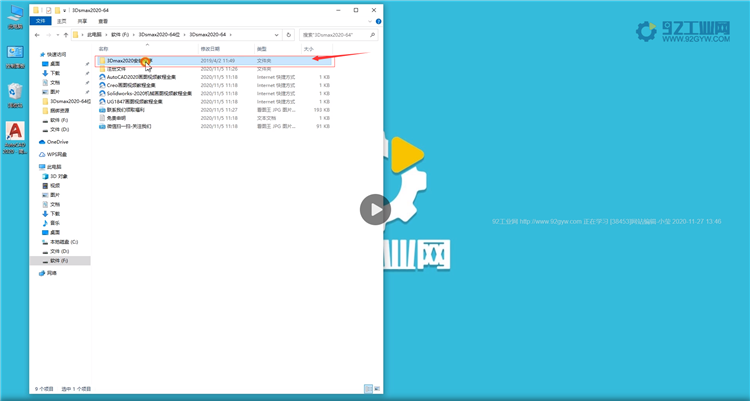This screenshot has width=750, height=401.
Task: Expand chevron after 软件 (F:) in the breadcrumb
Action: pyautogui.click(x=134, y=35)
